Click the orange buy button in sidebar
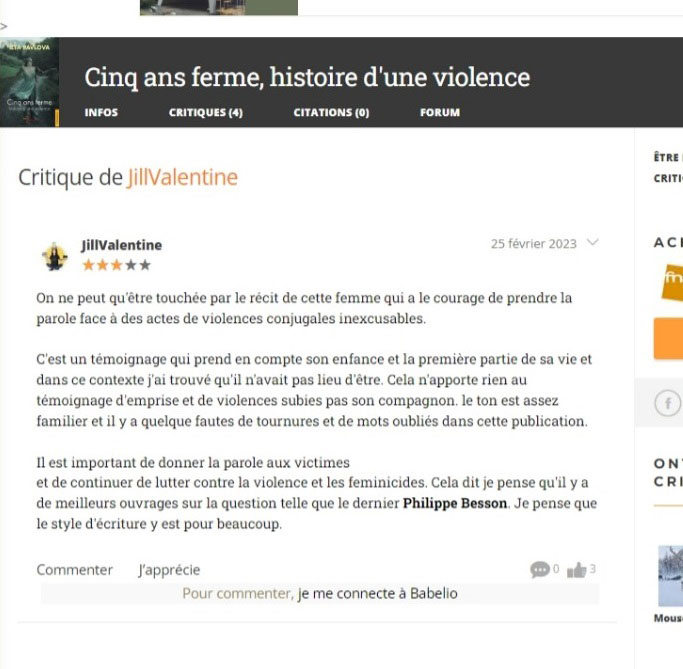Image resolution: width=683 pixels, height=669 pixels. [668, 338]
